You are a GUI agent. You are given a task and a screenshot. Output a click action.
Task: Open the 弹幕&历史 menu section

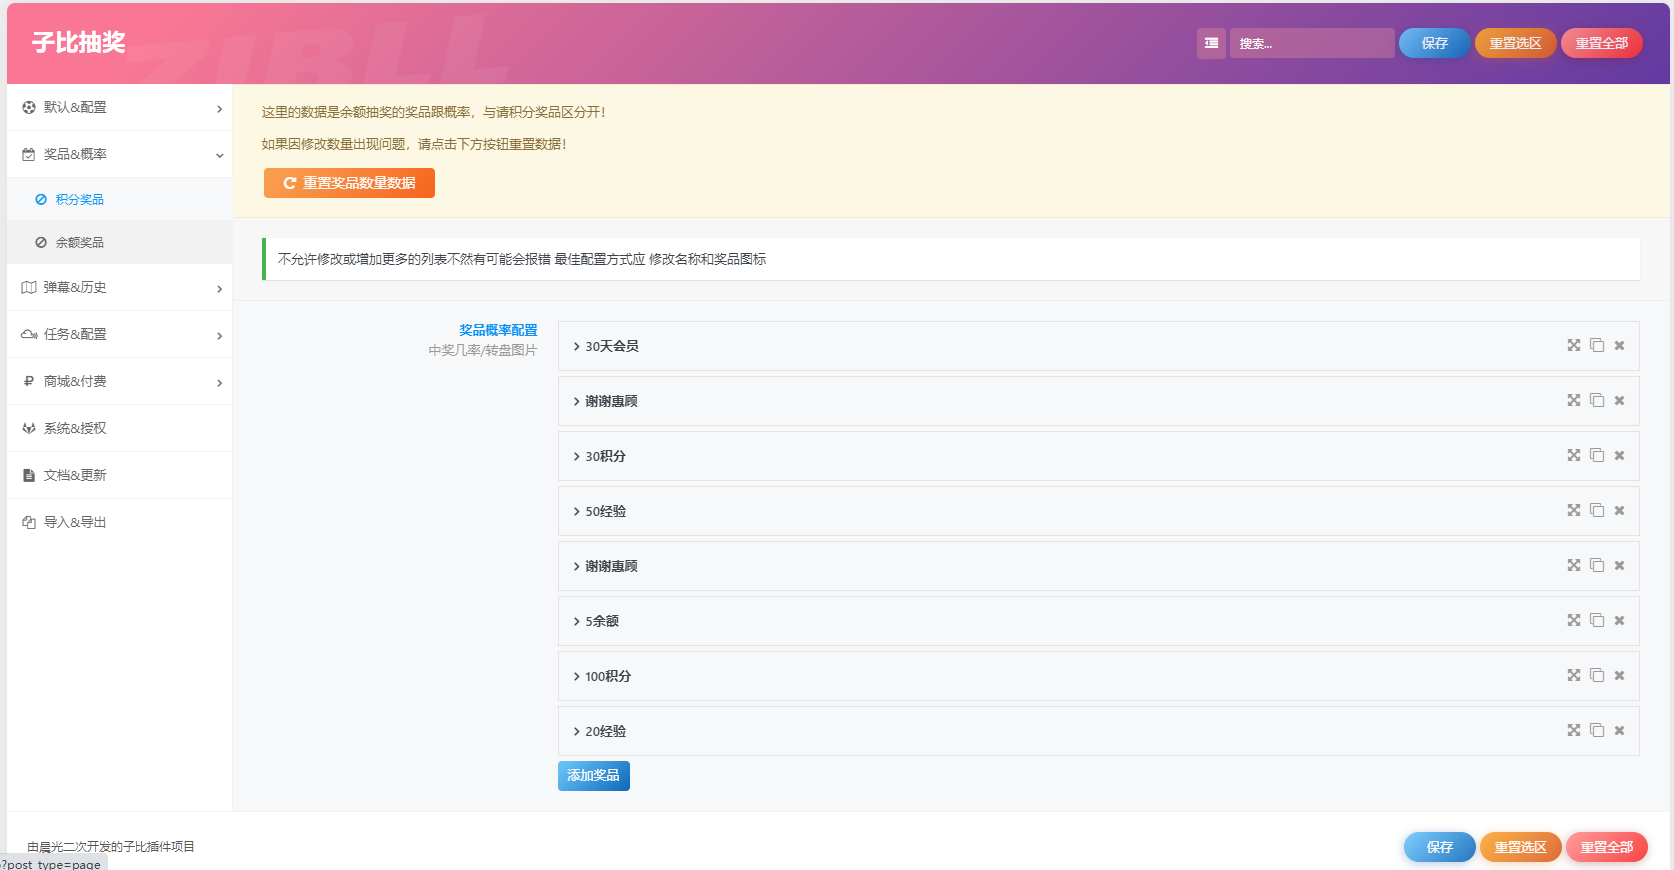120,287
